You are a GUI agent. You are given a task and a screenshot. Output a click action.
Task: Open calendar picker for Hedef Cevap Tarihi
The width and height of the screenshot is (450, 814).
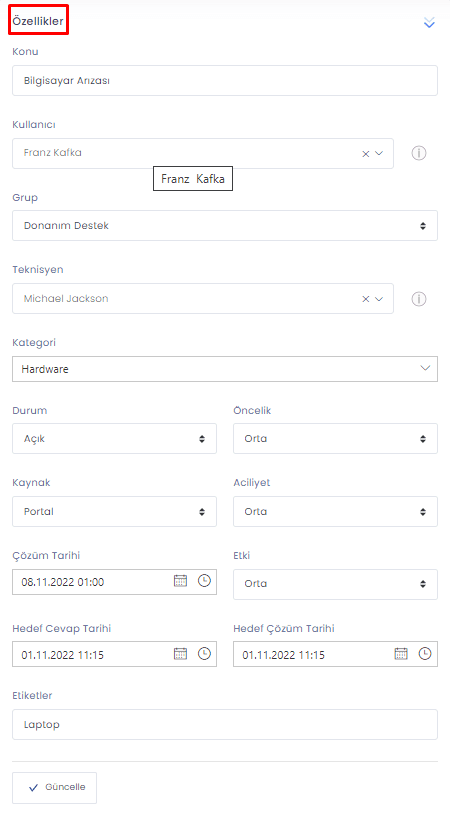tap(180, 654)
